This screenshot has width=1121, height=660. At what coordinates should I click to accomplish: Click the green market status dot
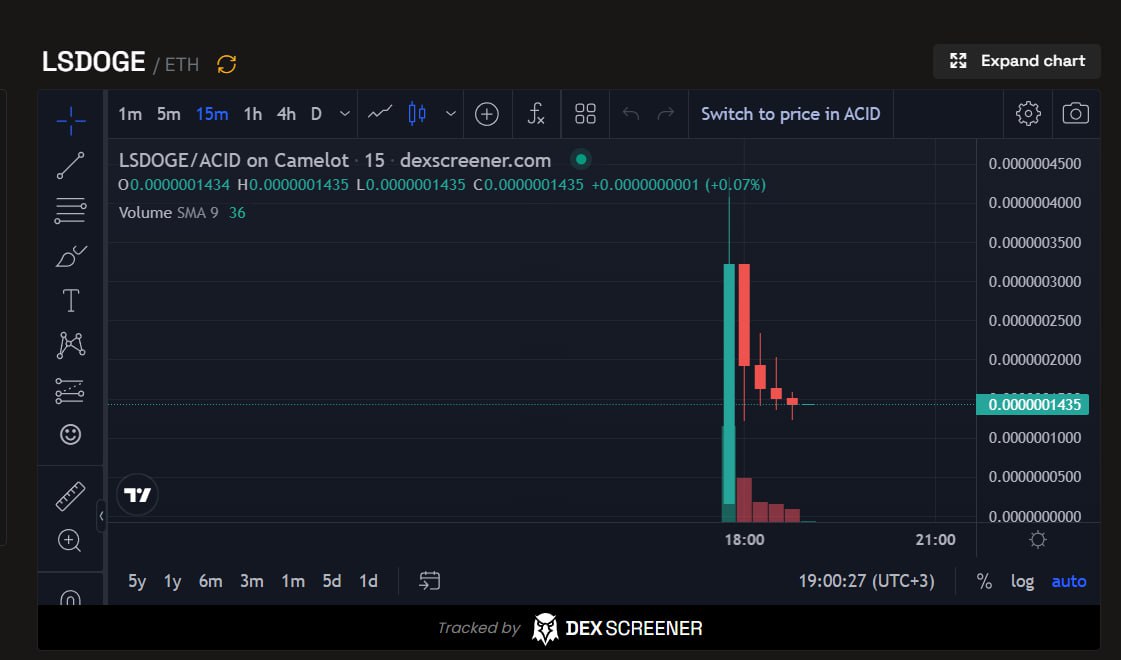pyautogui.click(x=581, y=159)
